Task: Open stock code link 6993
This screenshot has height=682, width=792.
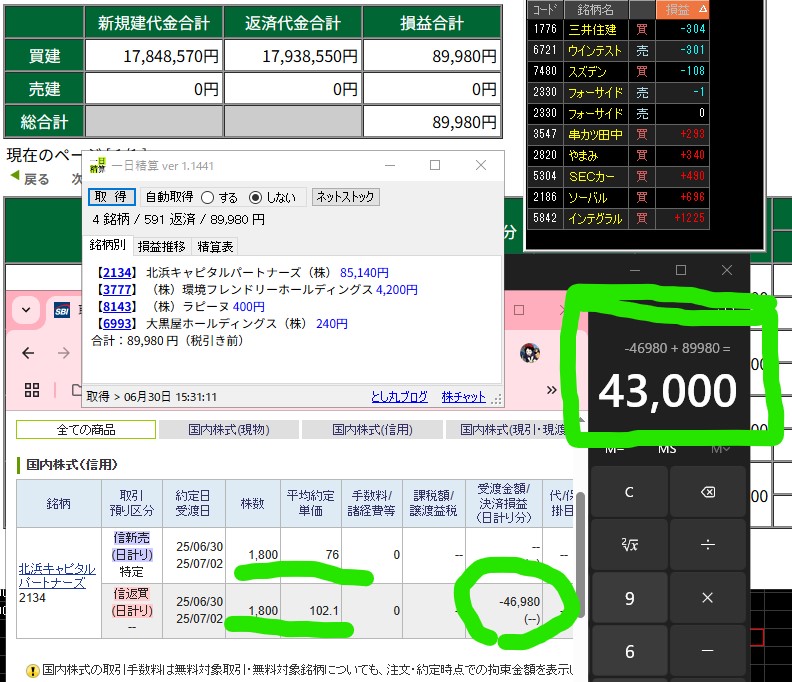Action: (x=117, y=324)
